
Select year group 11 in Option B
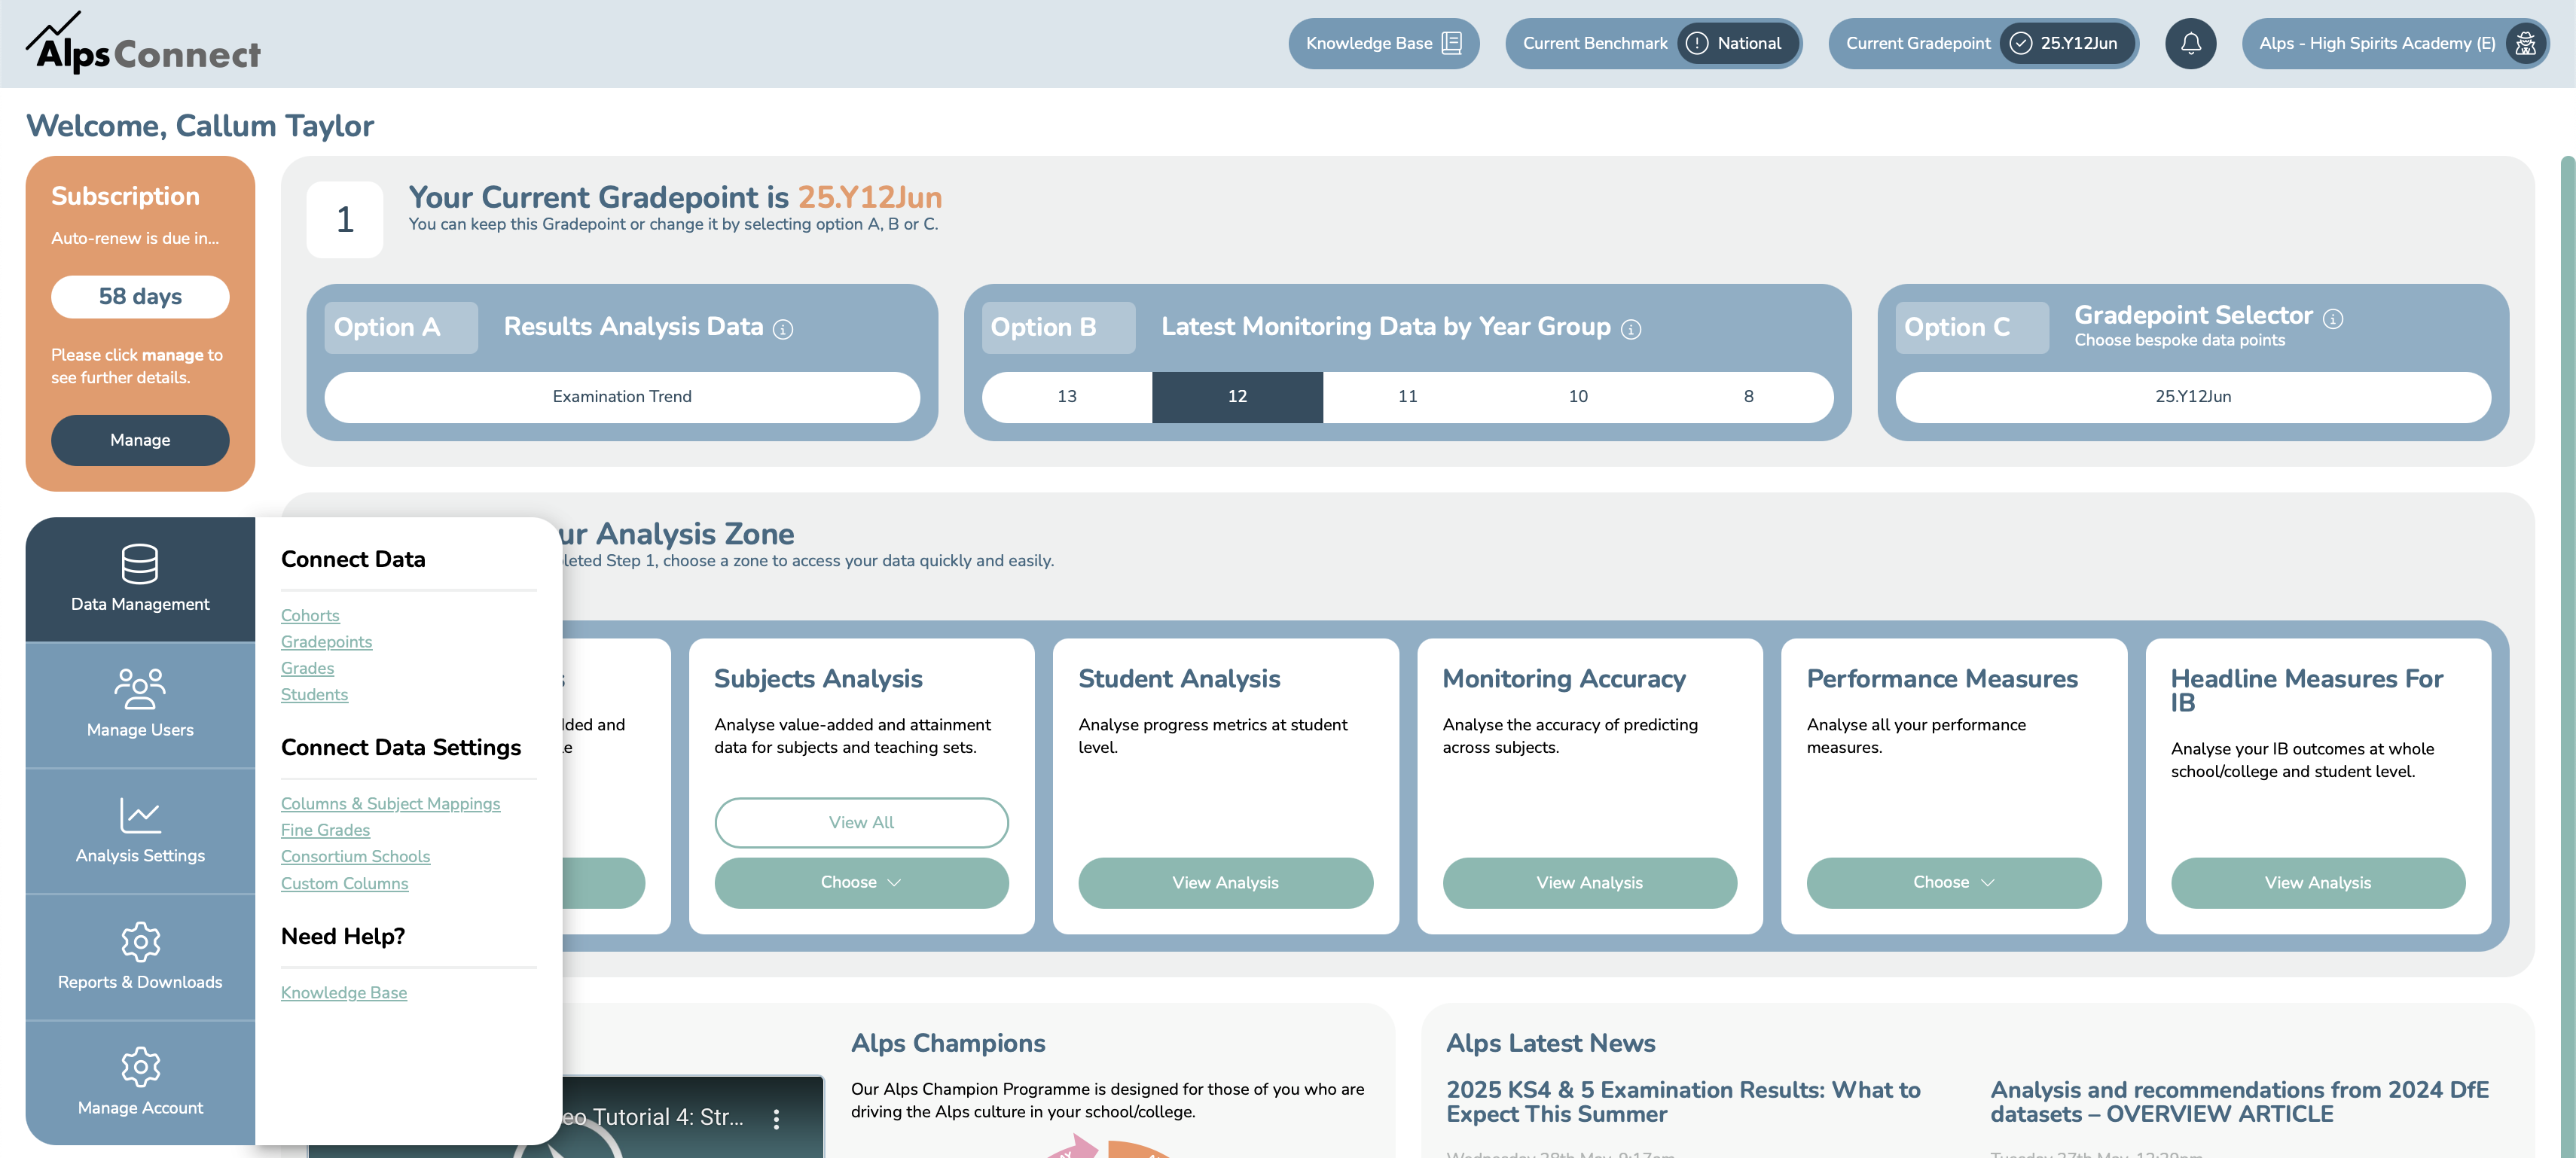click(1408, 397)
